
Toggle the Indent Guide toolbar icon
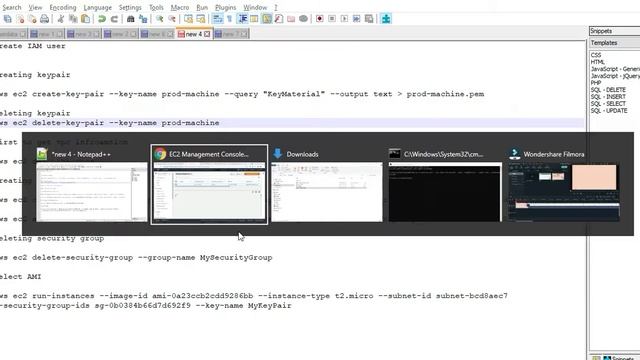tap(242, 19)
